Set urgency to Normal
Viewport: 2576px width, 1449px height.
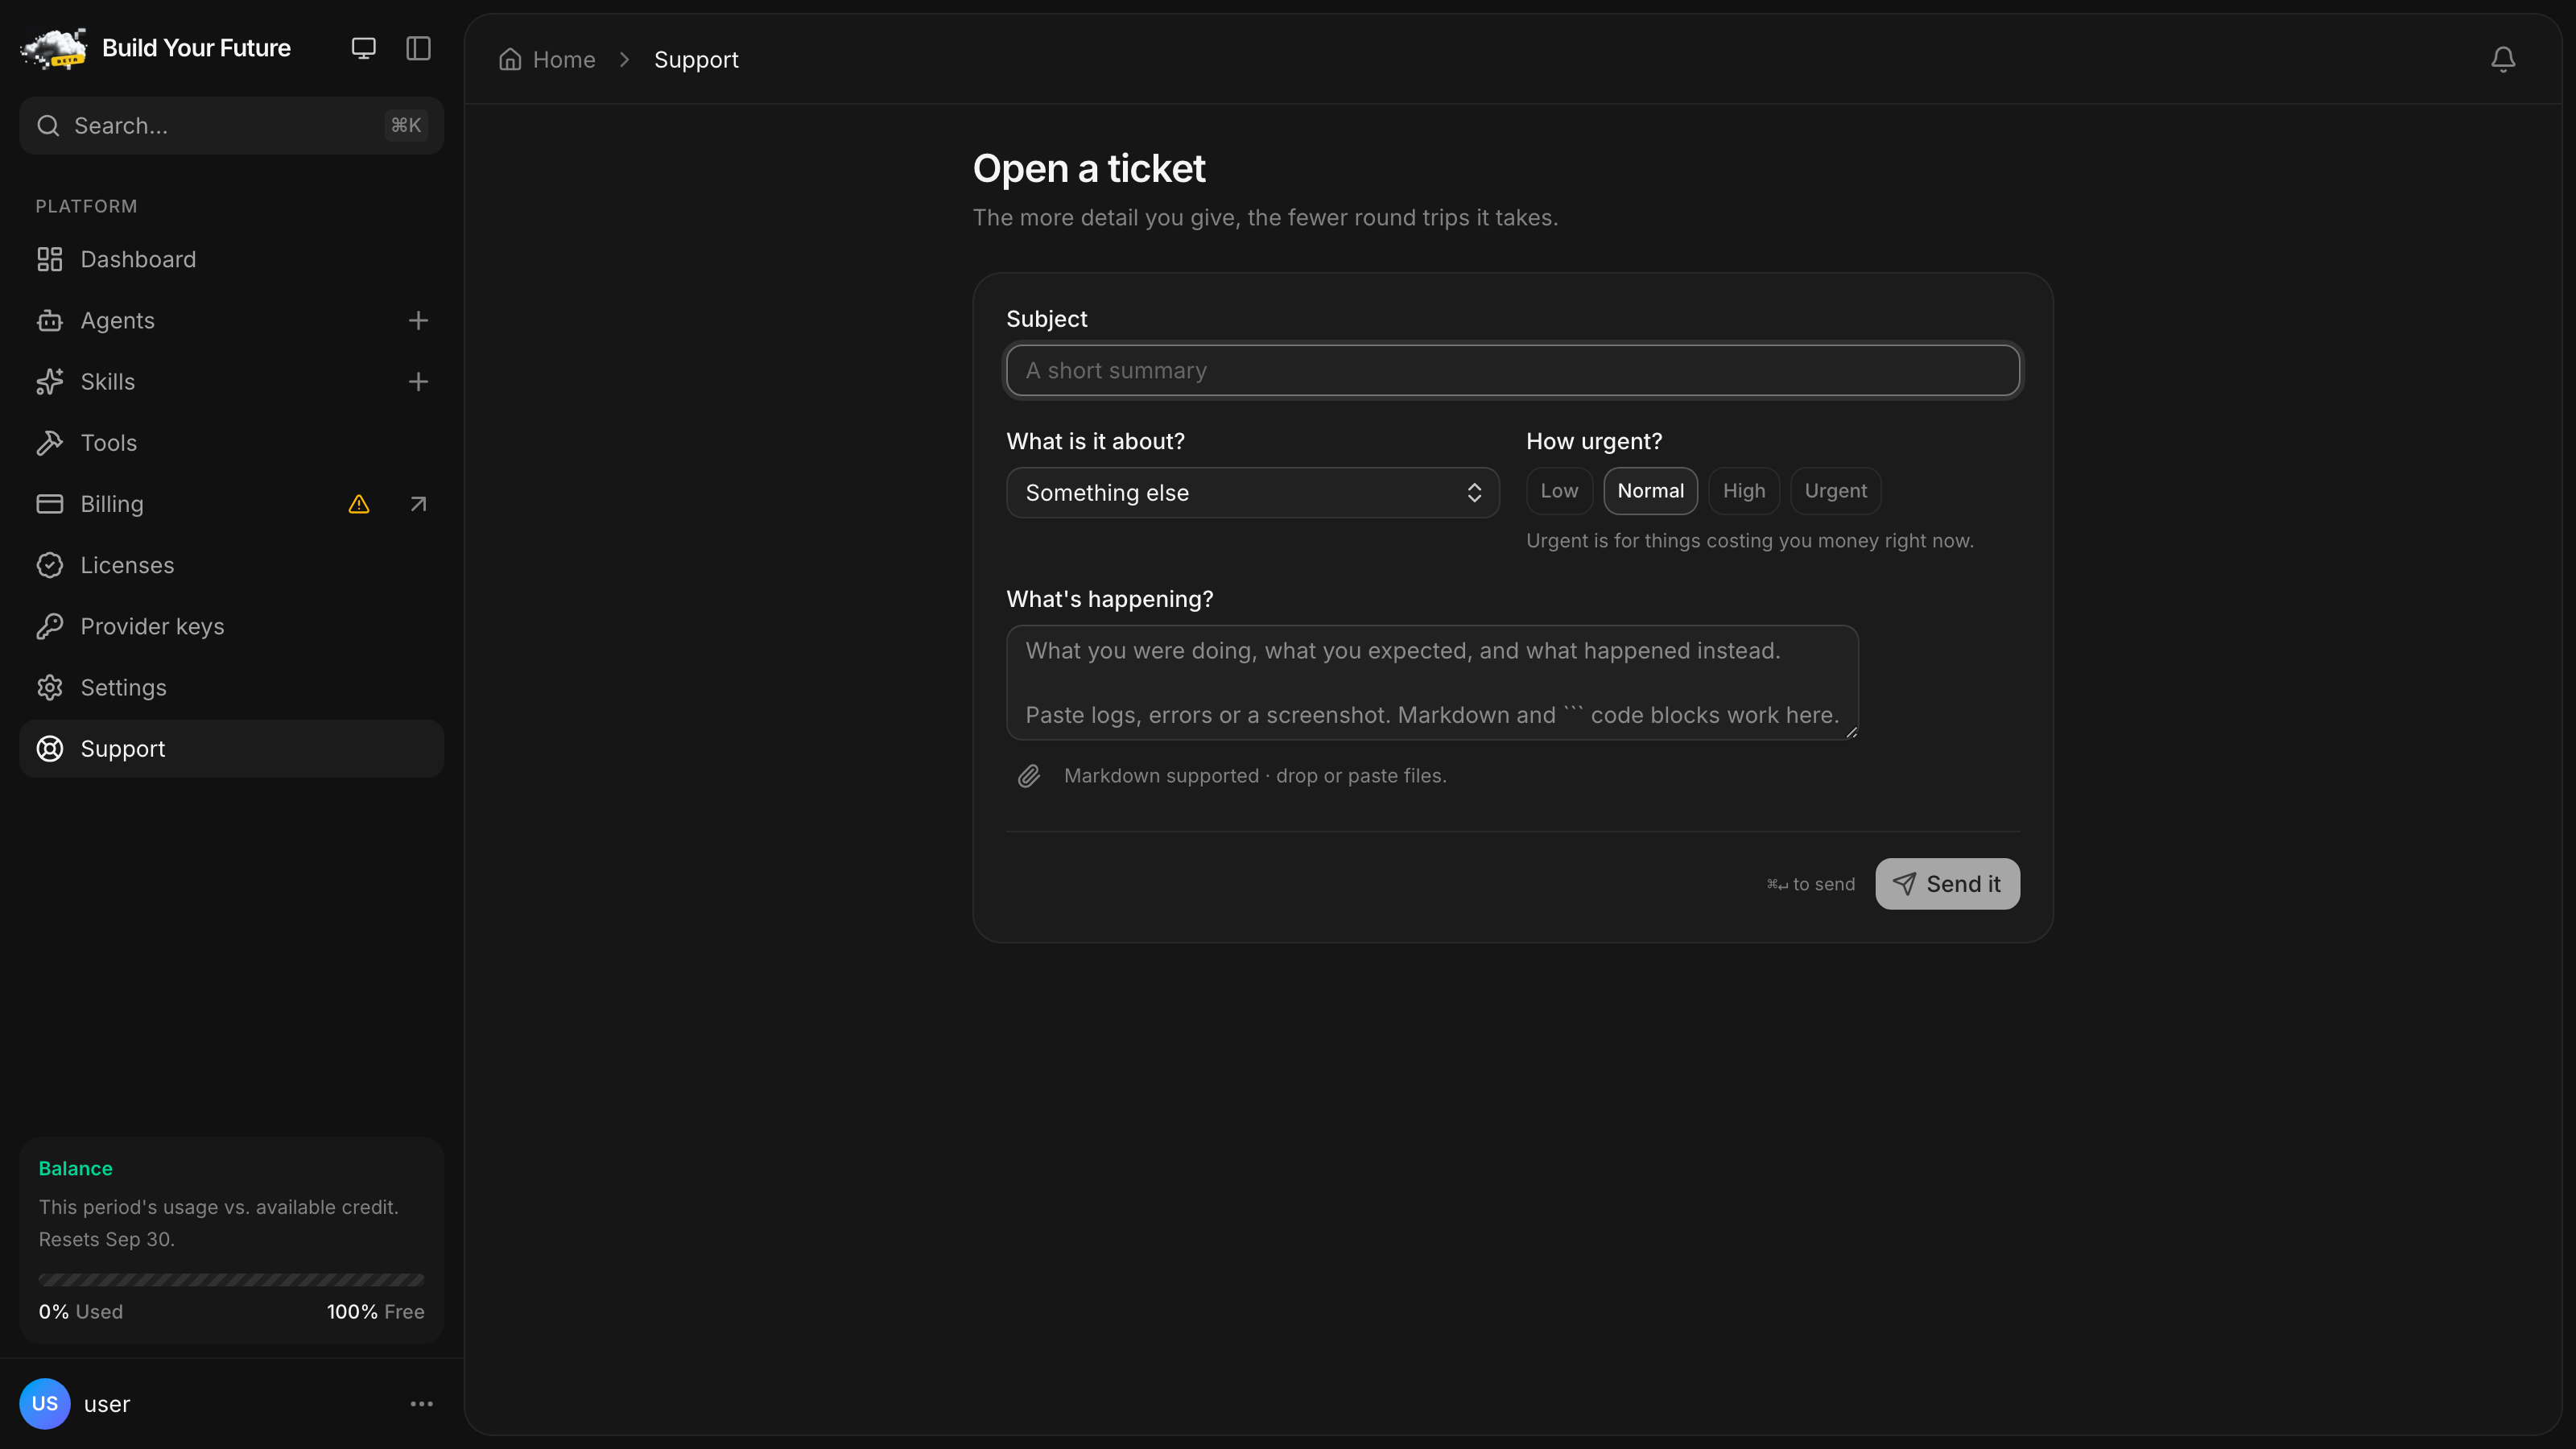click(1650, 491)
